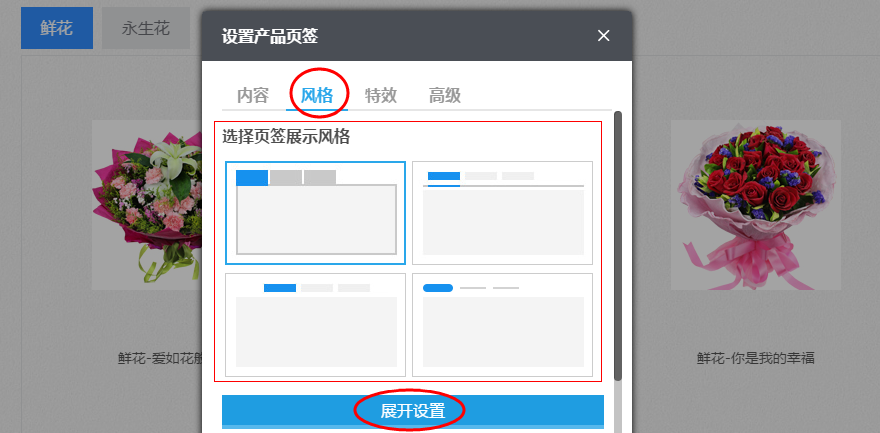Select the 风格 tab
880x433 pixels.
point(317,95)
